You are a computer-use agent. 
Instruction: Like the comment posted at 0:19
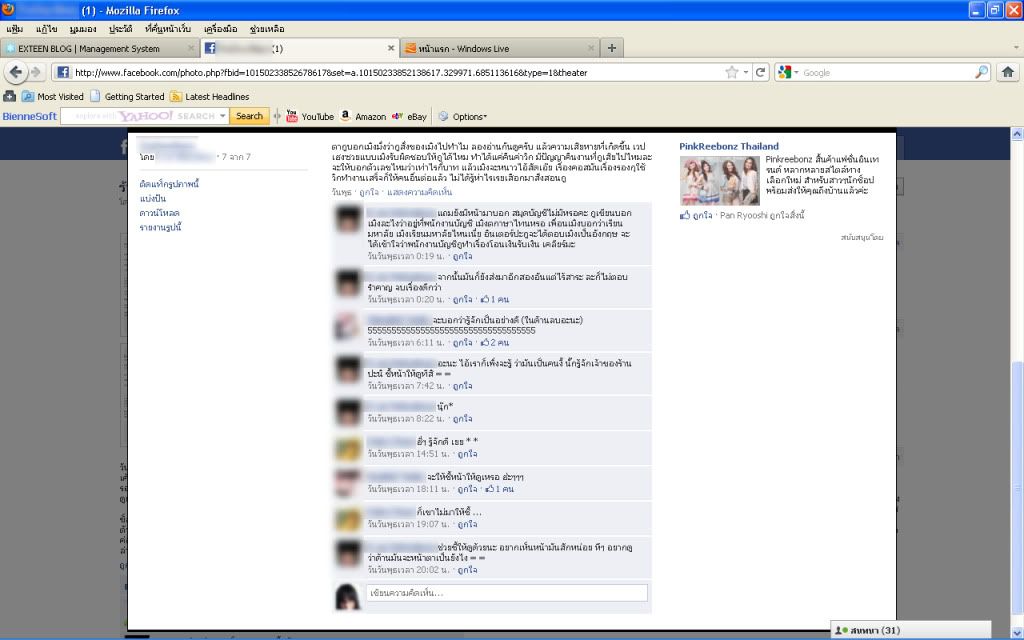point(462,256)
